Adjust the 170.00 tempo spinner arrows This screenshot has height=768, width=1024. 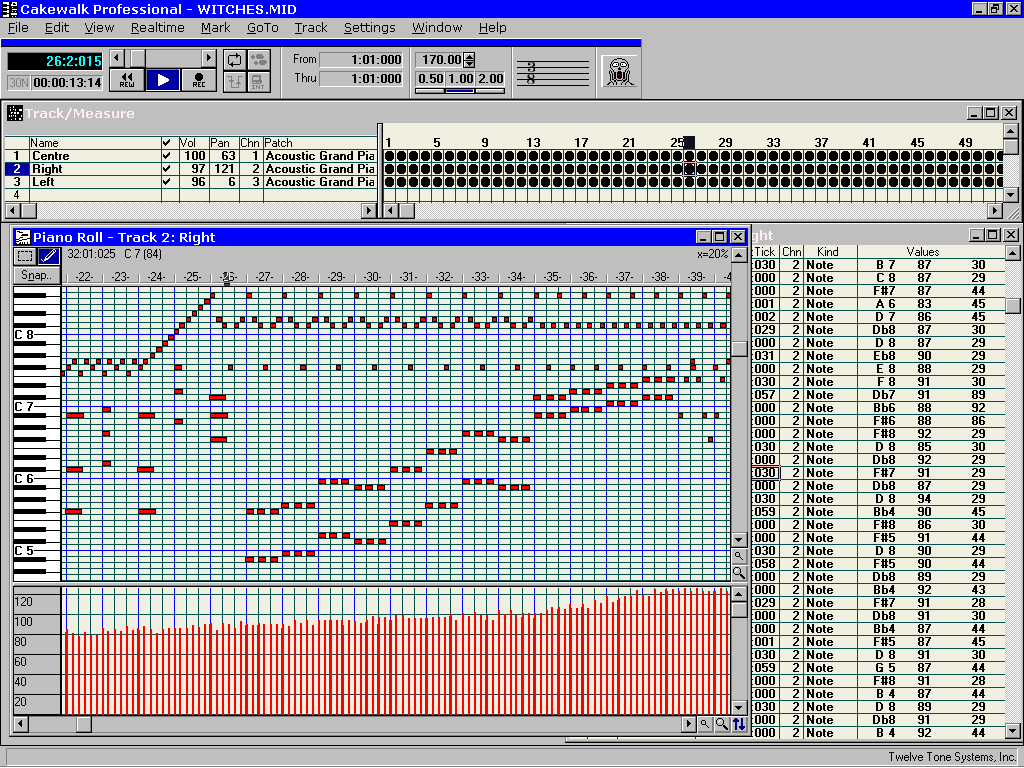469,59
